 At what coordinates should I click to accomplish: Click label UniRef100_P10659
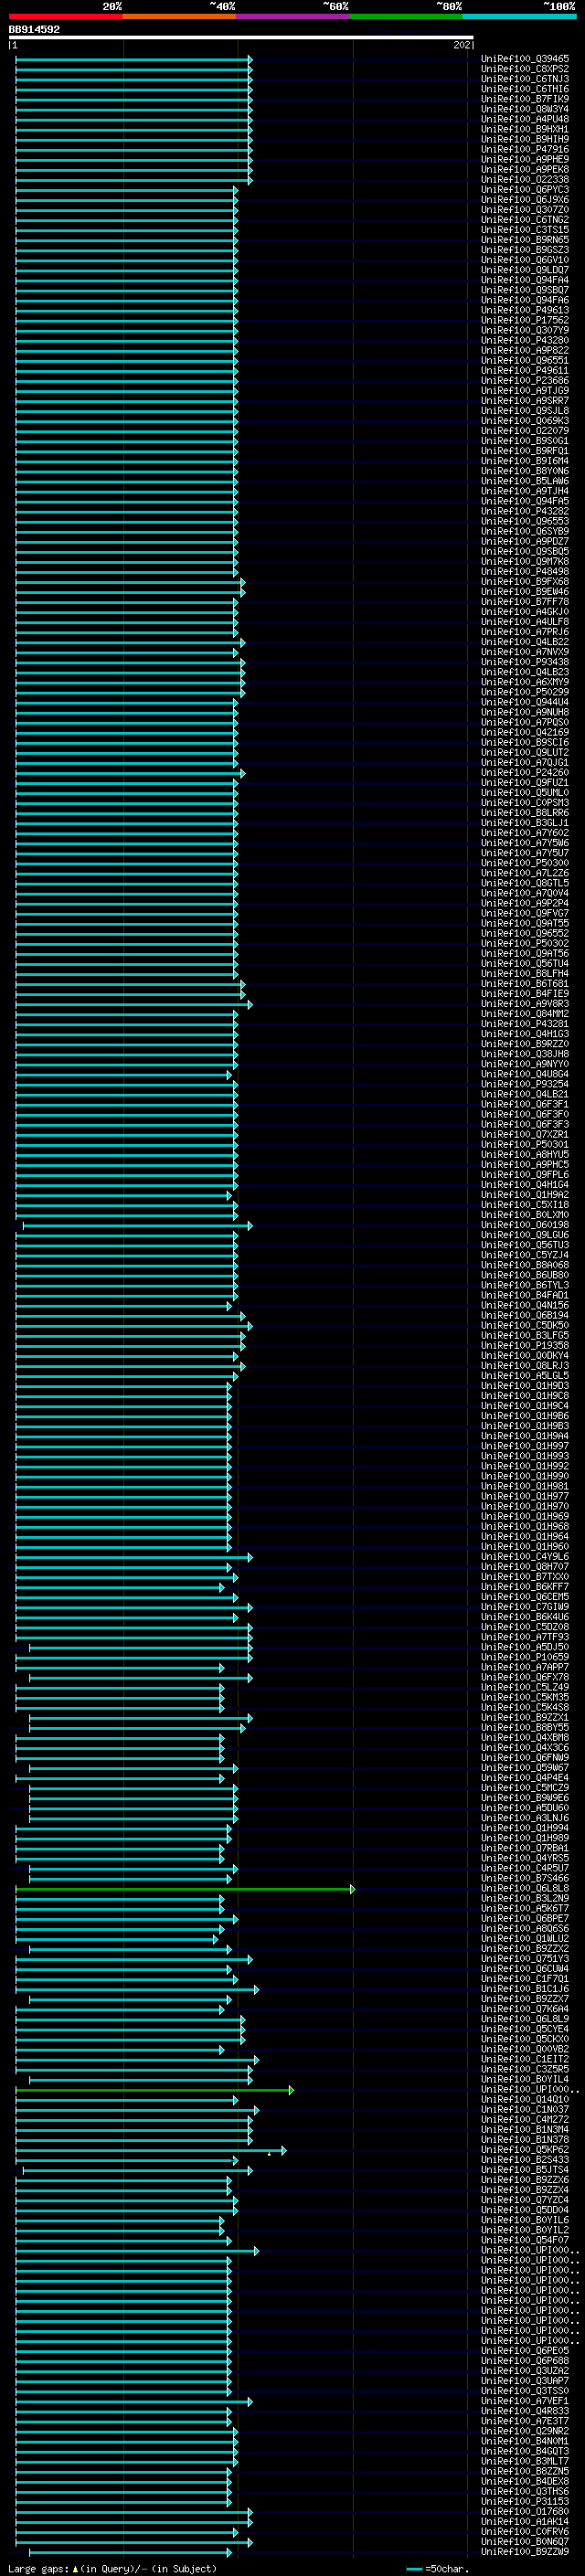tap(525, 1657)
